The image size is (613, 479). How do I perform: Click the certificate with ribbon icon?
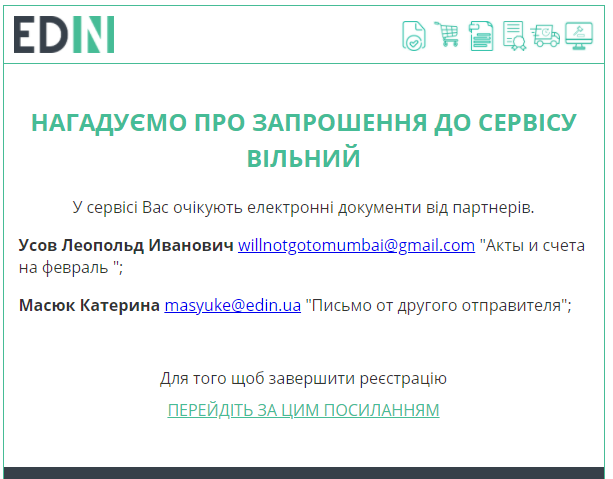click(x=514, y=36)
